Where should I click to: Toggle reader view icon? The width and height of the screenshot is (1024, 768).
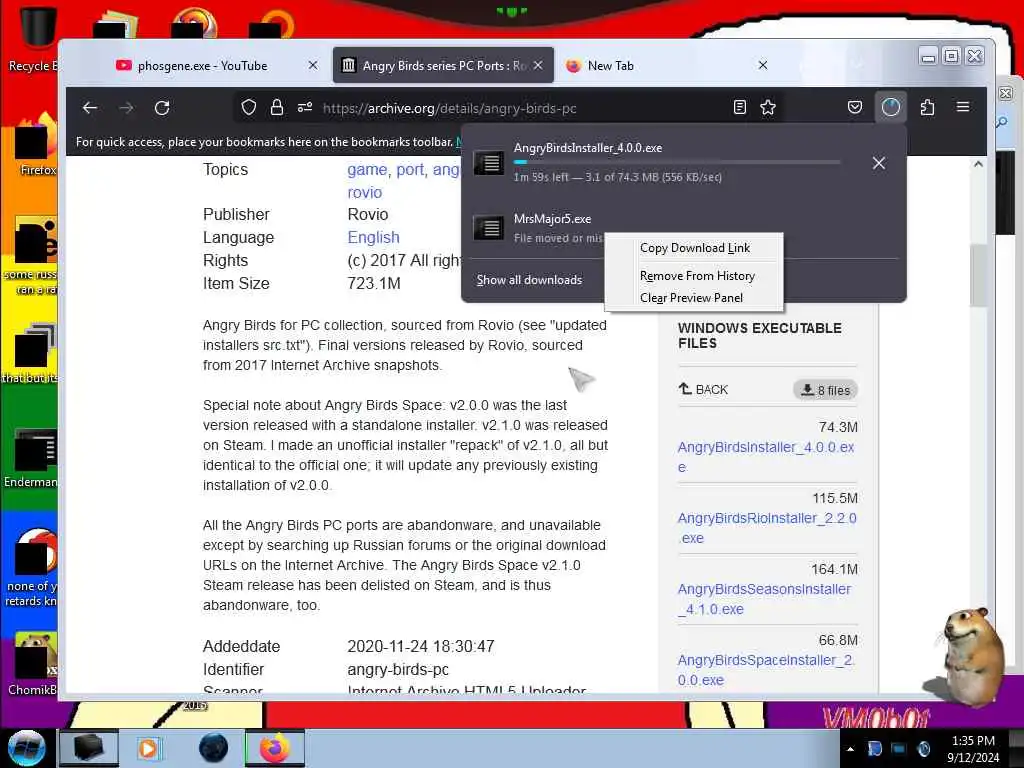tap(739, 107)
